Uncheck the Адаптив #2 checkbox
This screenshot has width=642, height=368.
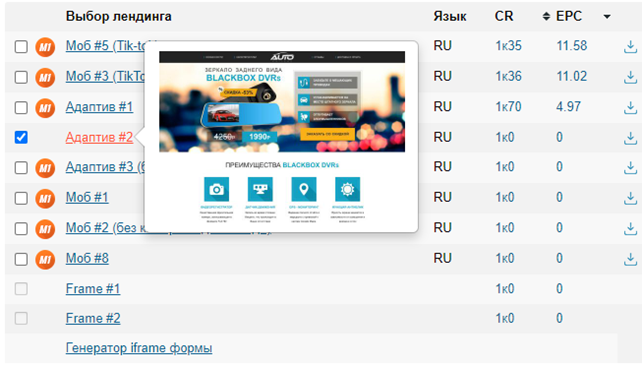[21, 137]
